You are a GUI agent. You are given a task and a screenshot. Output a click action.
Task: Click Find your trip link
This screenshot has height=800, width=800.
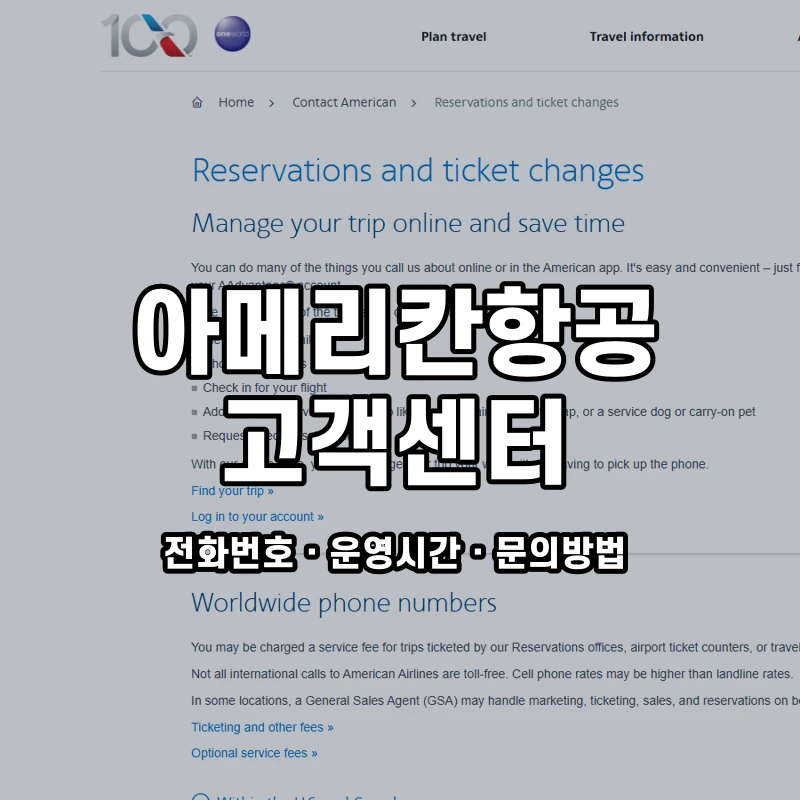click(233, 491)
